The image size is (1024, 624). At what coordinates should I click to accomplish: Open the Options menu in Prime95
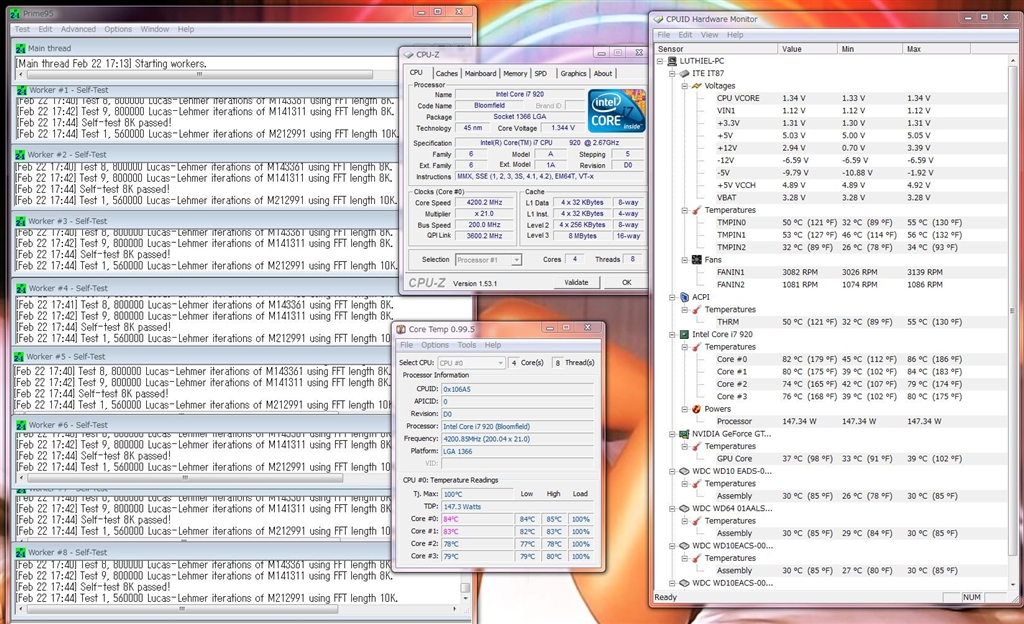tap(118, 29)
